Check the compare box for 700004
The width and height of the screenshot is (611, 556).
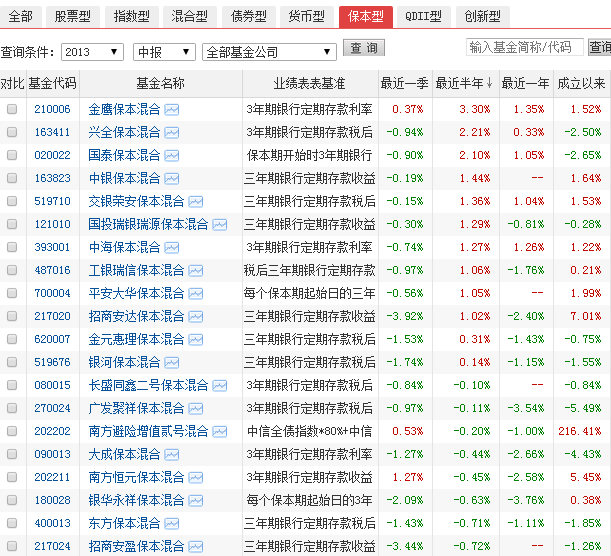click(12, 293)
